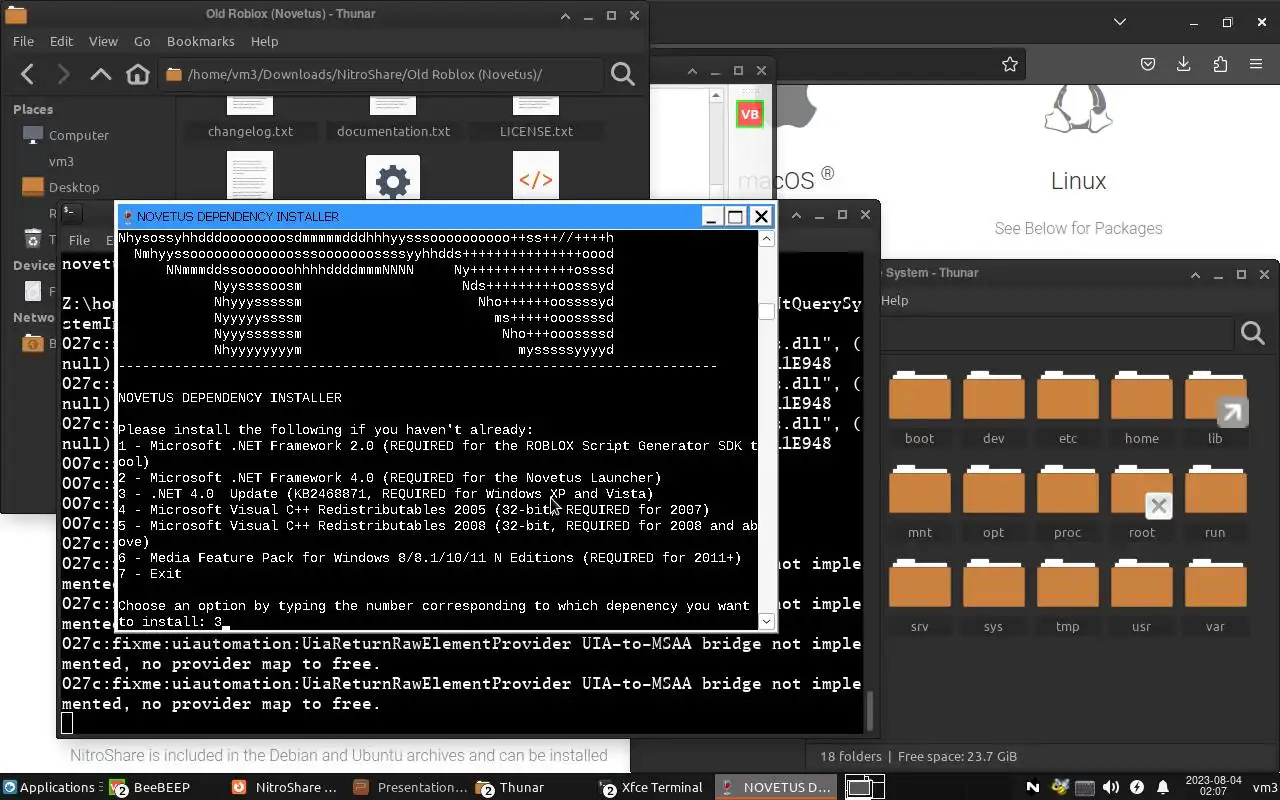This screenshot has height=800, width=1280.
Task: Open Go menu in Thunar
Action: click(x=142, y=41)
